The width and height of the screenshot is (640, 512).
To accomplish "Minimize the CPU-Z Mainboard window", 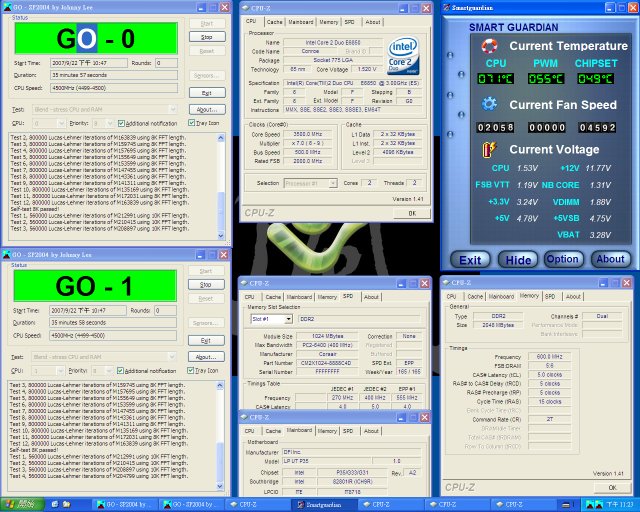I will point(401,417).
